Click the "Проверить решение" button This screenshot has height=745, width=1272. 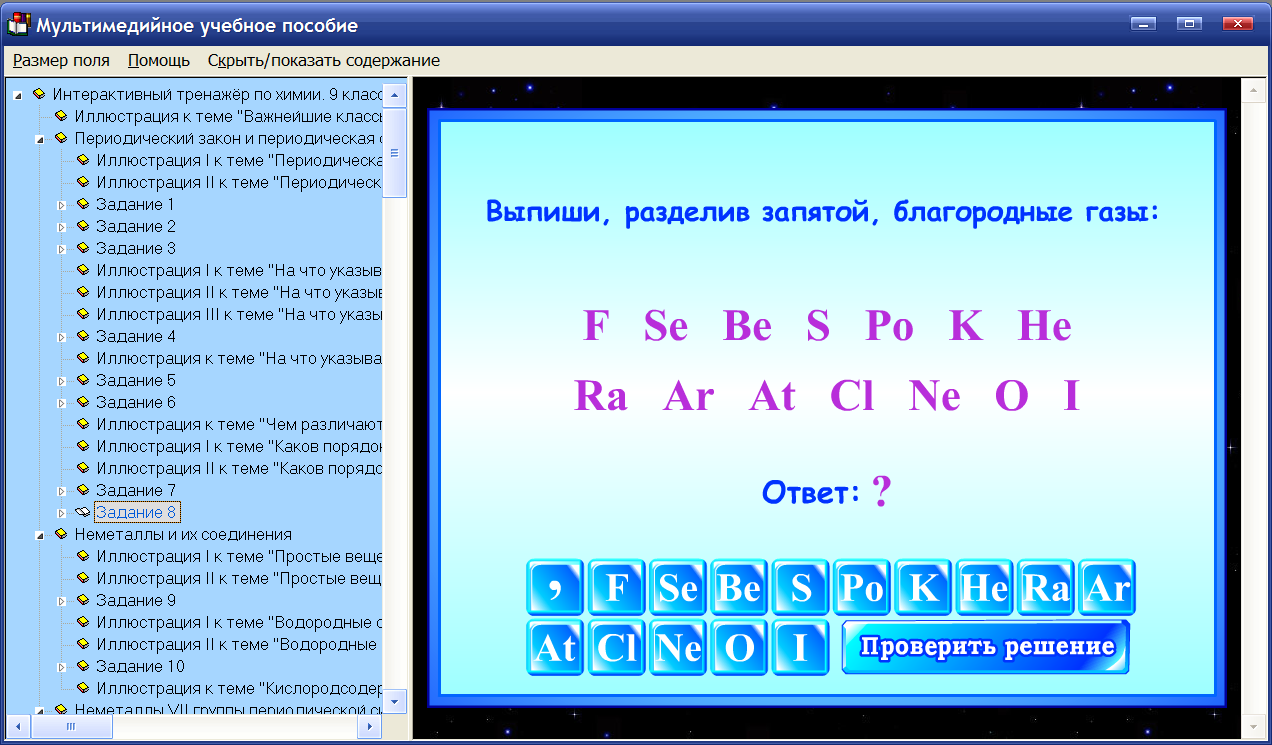click(985, 648)
